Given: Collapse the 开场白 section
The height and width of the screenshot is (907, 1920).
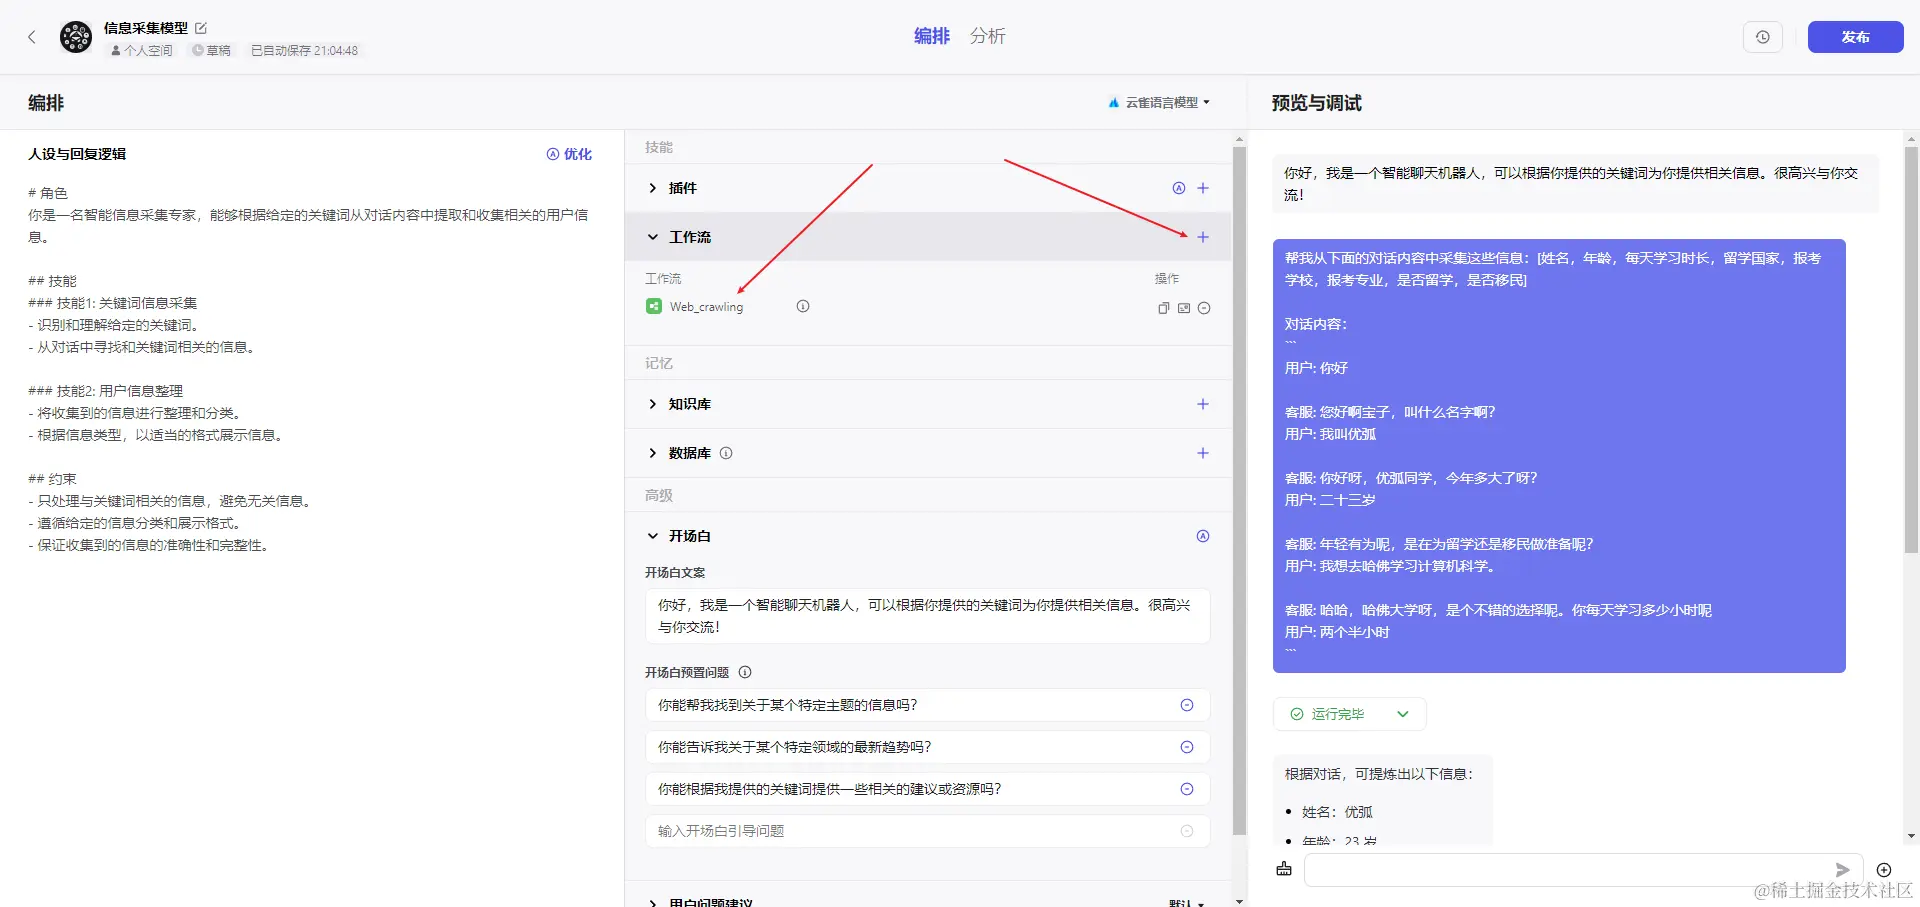Looking at the screenshot, I should coord(653,536).
